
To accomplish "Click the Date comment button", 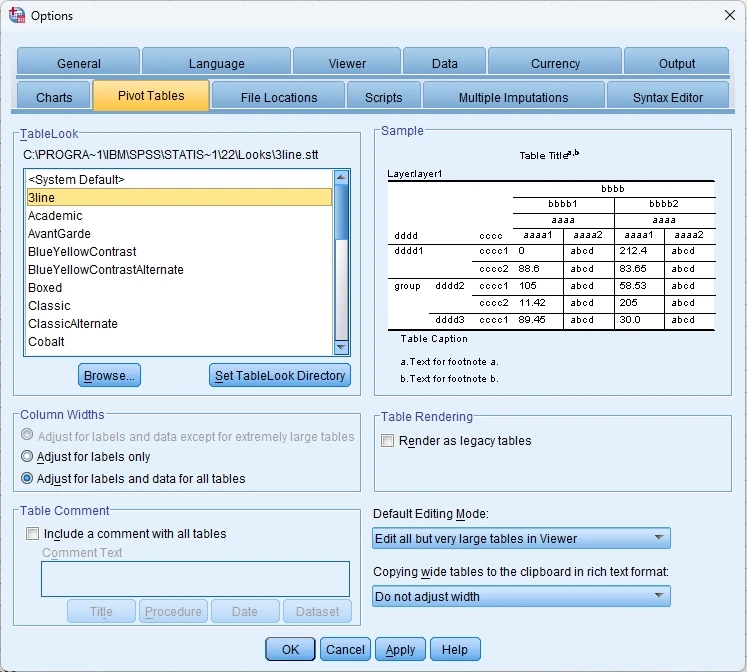I will [245, 611].
